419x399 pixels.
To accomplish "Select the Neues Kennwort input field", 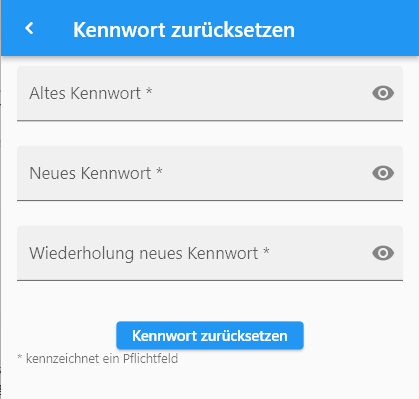I will (x=210, y=173).
